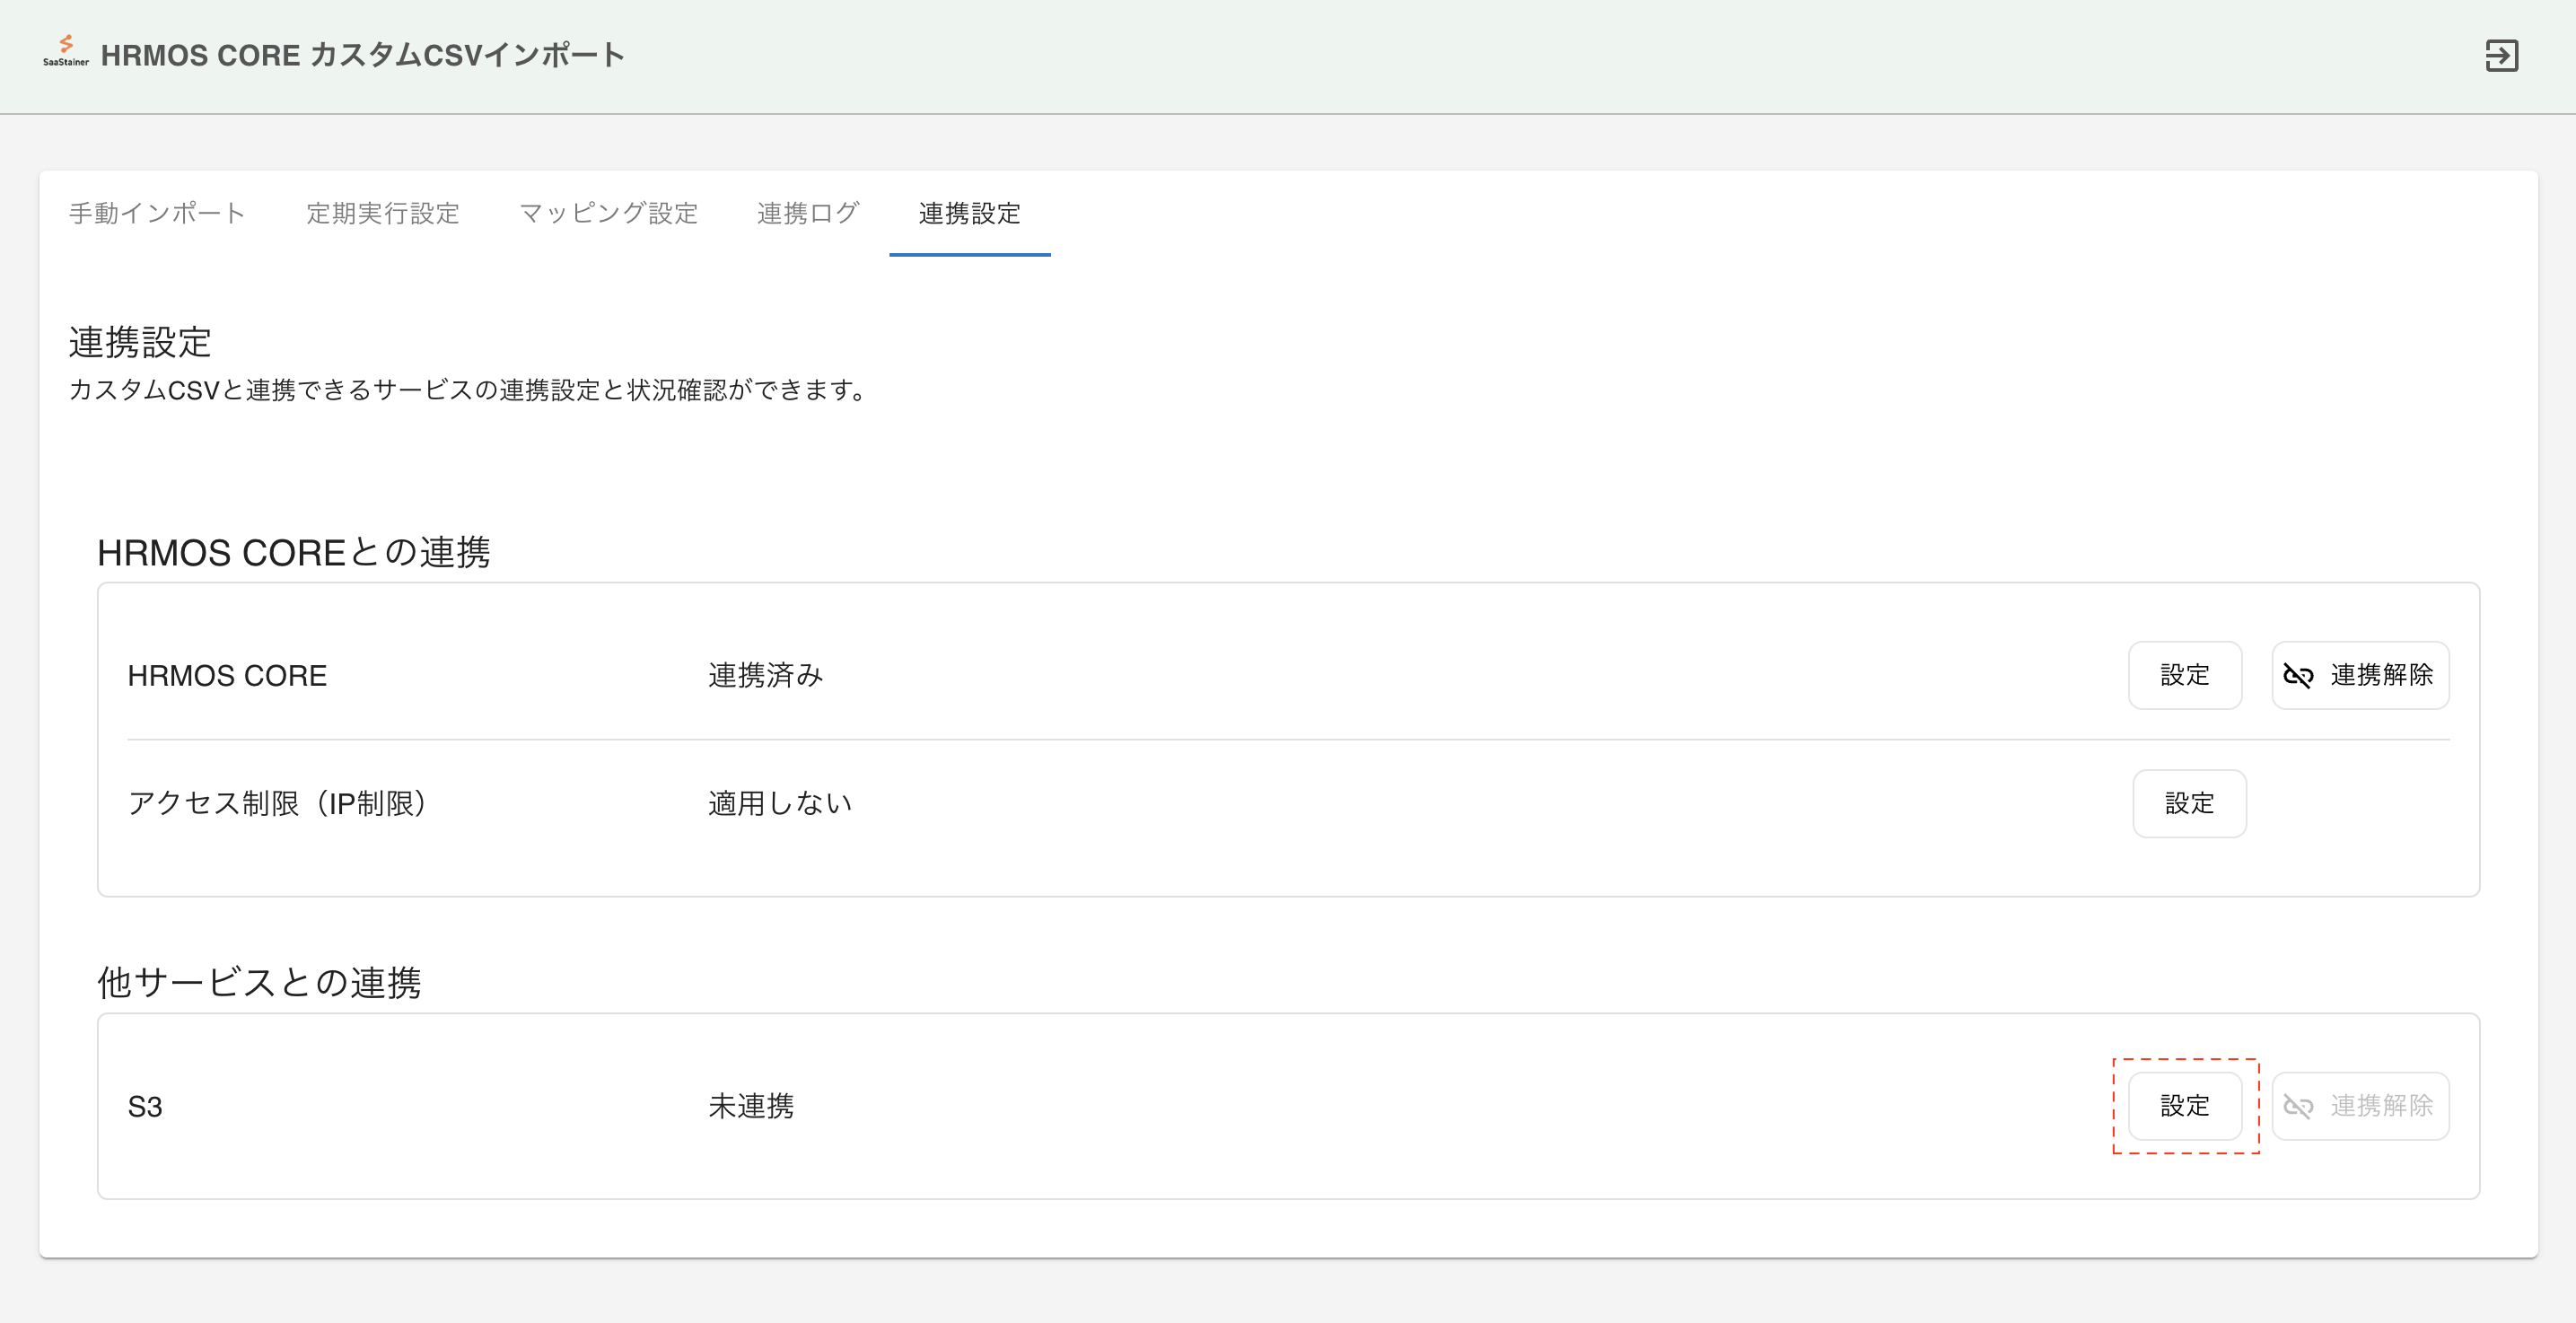Click the 設定 button for S3
Image resolution: width=2576 pixels, height=1323 pixels.
pos(2184,1106)
